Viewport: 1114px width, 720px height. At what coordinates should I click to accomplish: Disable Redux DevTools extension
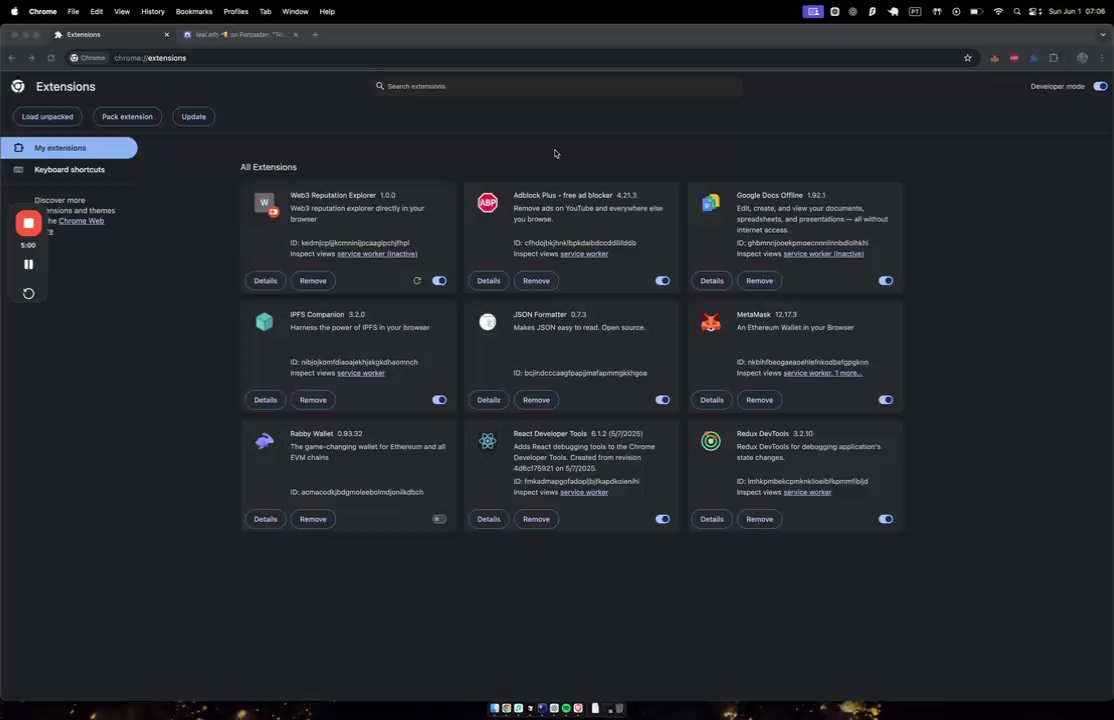(x=885, y=520)
